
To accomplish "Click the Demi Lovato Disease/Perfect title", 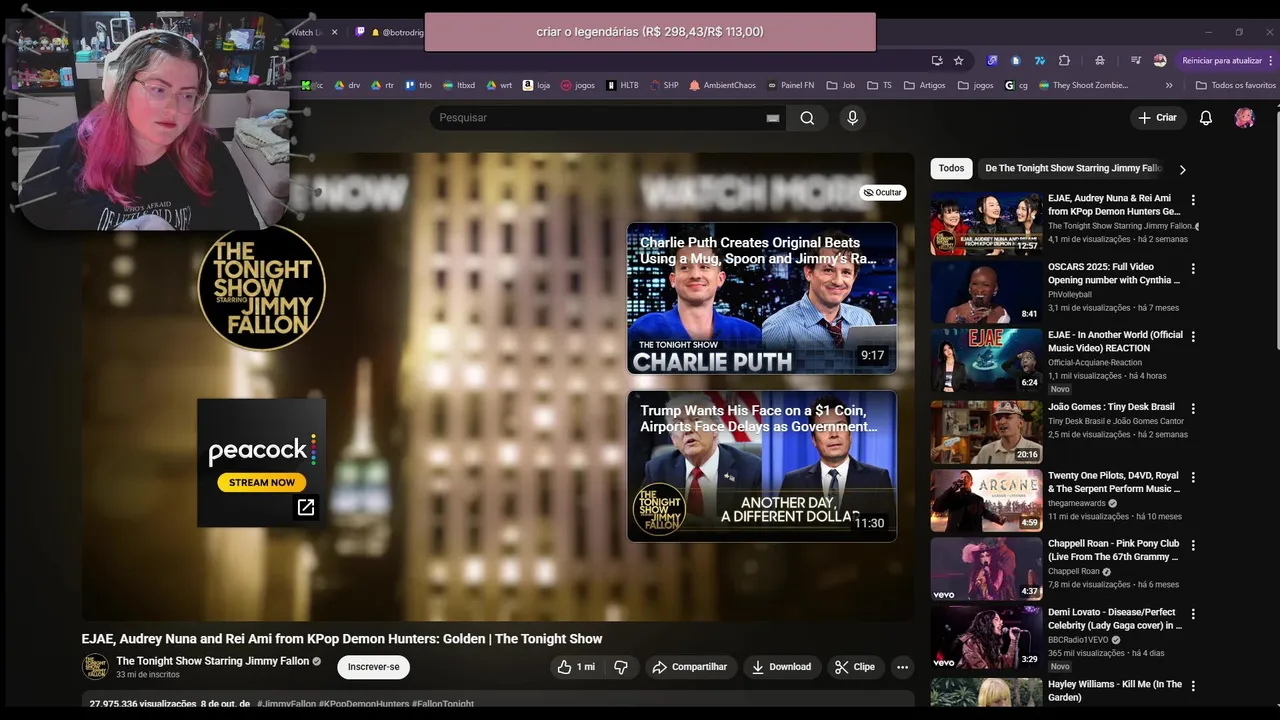I will [x=1114, y=619].
